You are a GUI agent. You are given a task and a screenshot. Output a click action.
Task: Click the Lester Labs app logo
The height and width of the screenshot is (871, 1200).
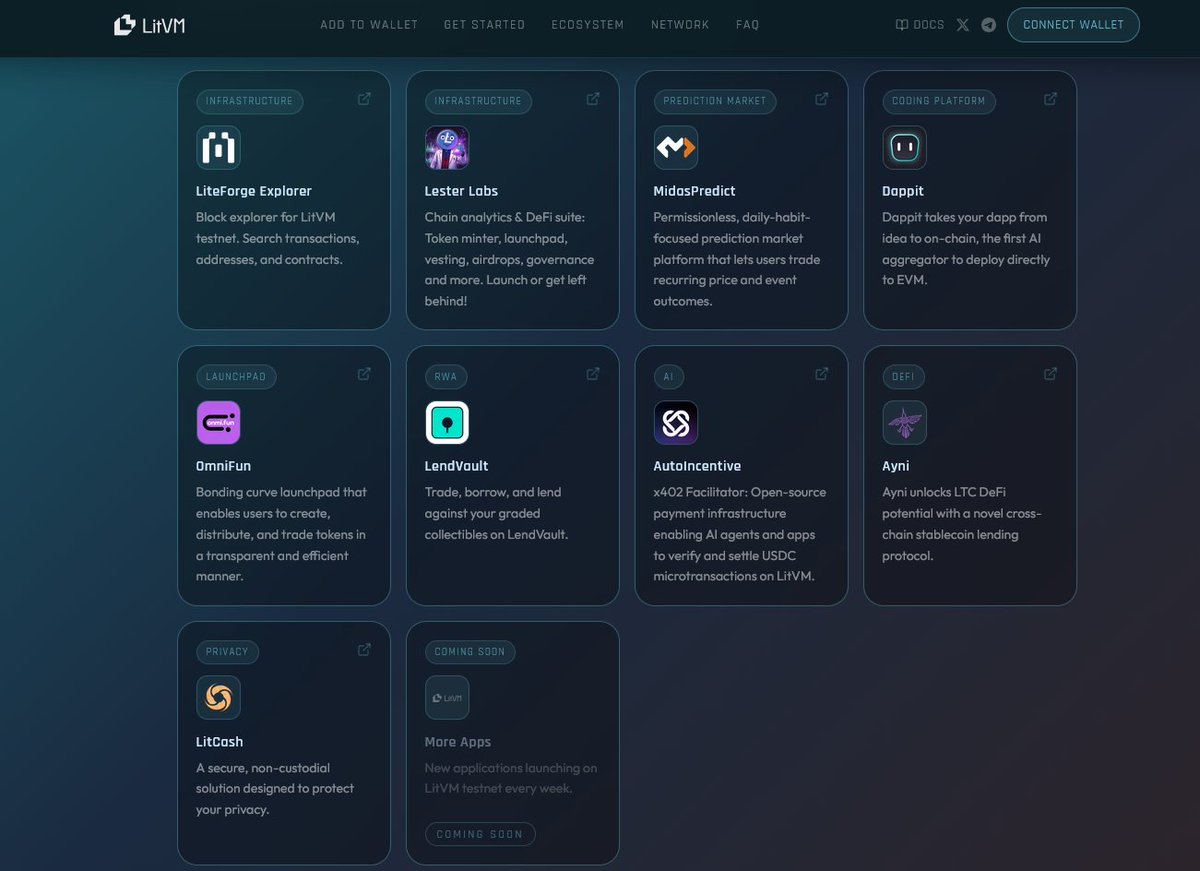click(x=447, y=148)
